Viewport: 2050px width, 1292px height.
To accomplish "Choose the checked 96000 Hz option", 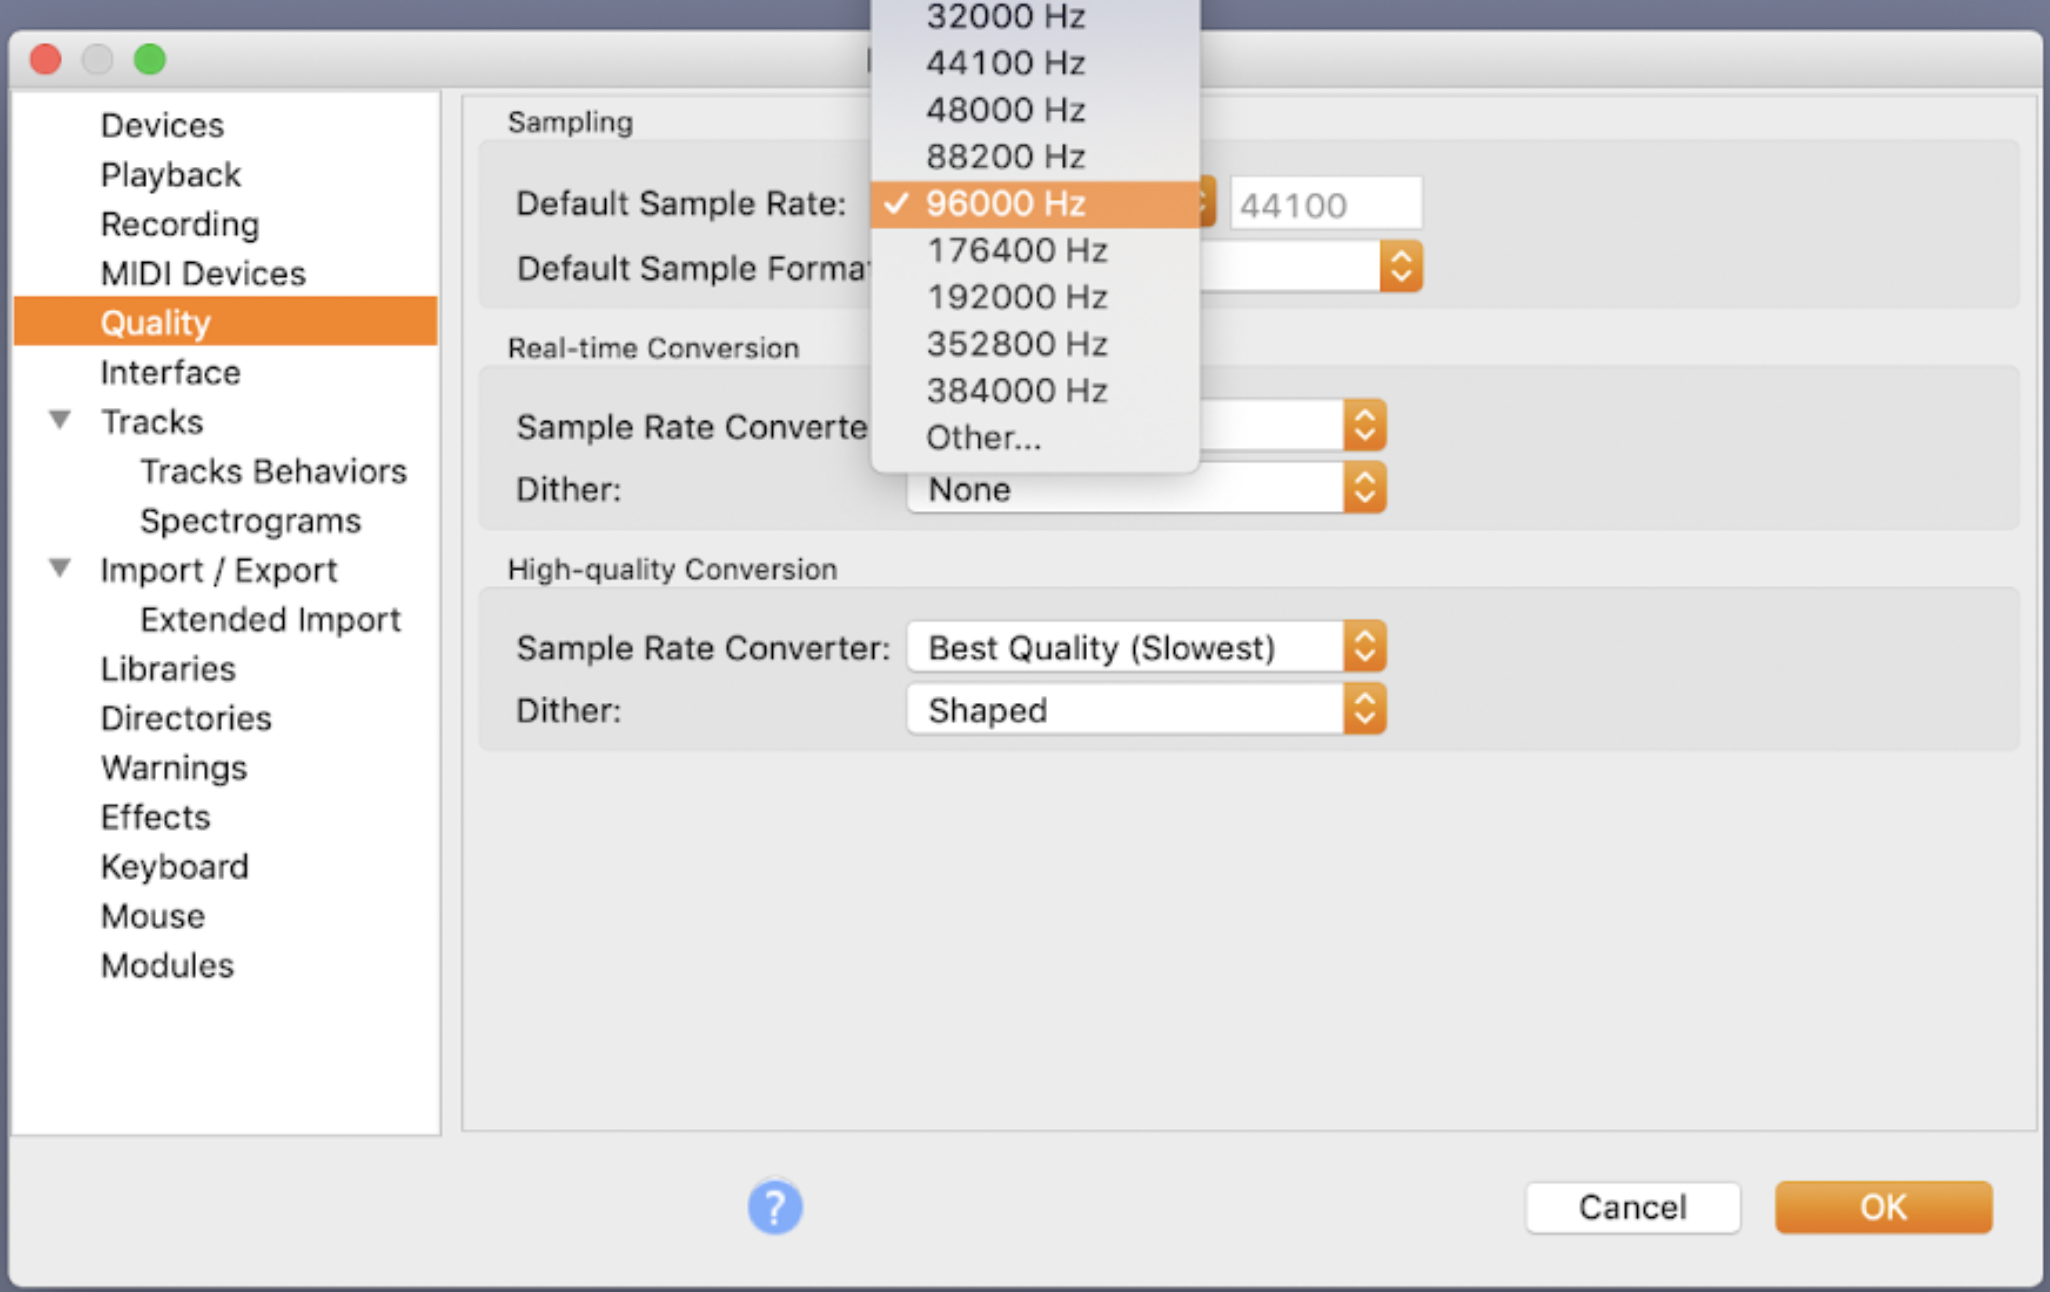I will [x=1005, y=204].
